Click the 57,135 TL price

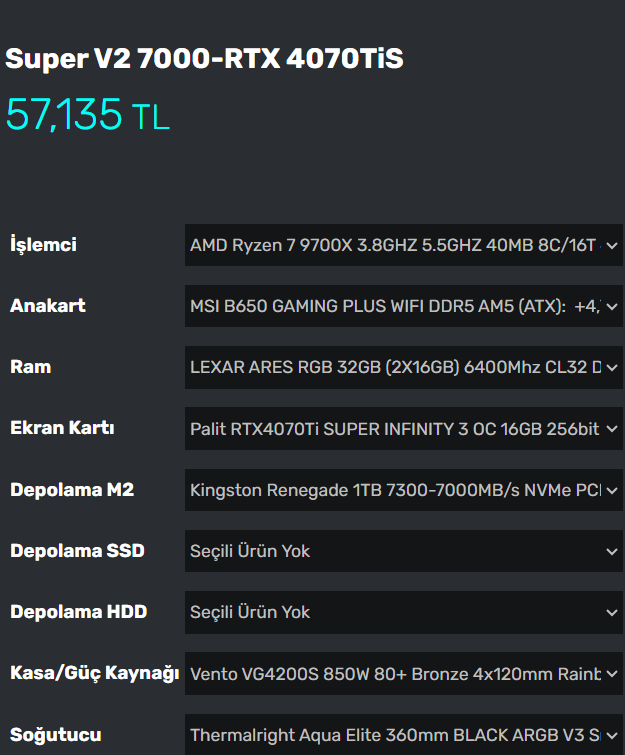(88, 116)
